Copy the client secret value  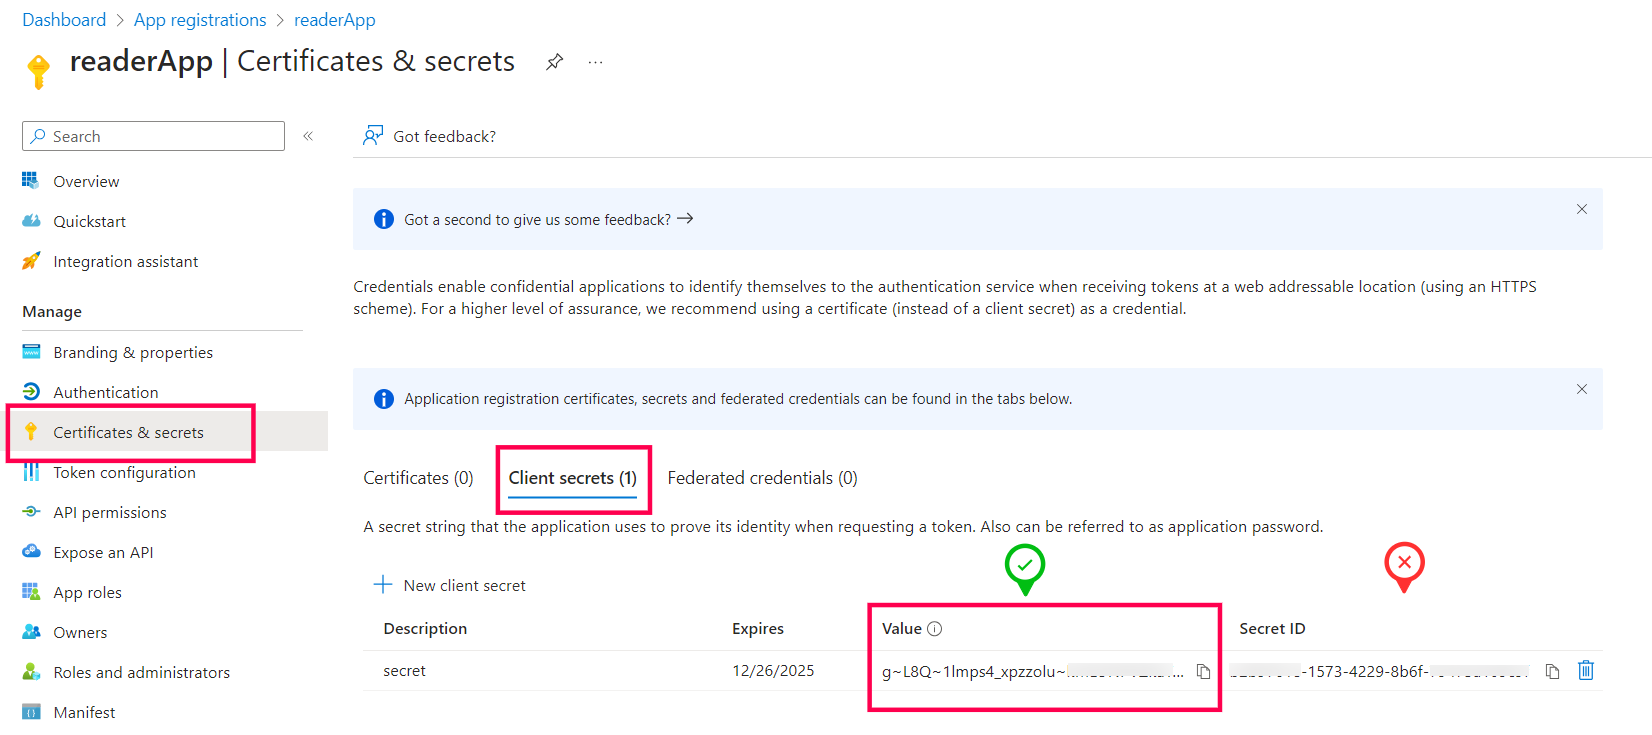pyautogui.click(x=1203, y=672)
